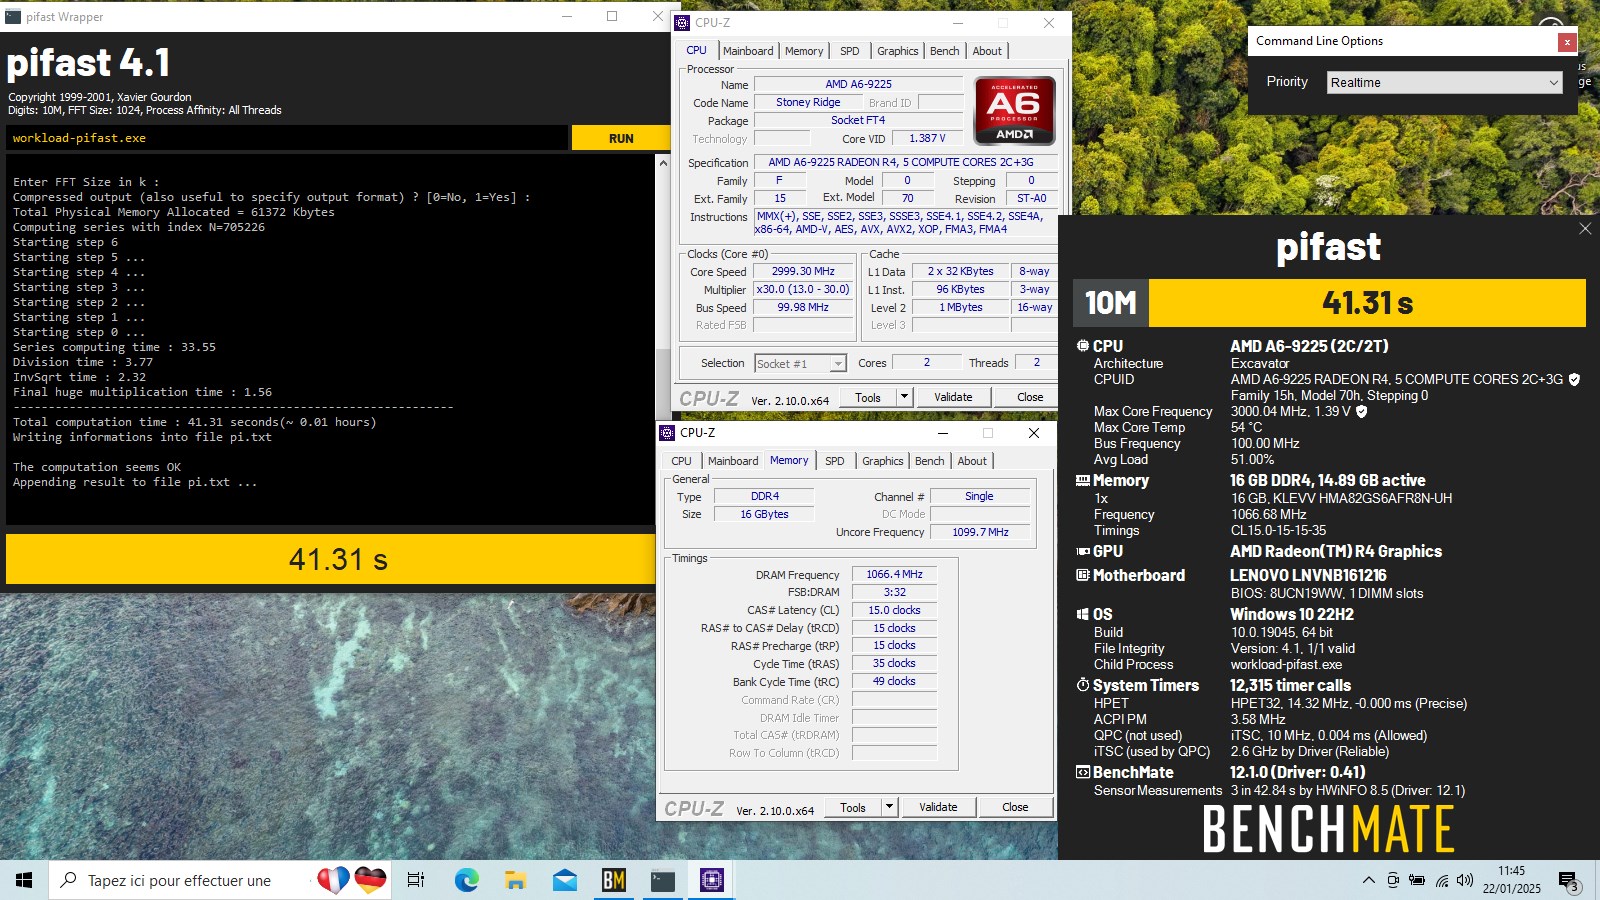The width and height of the screenshot is (1600, 900).
Task: Click the RUN button in pifast Wrapper
Action: coord(620,138)
